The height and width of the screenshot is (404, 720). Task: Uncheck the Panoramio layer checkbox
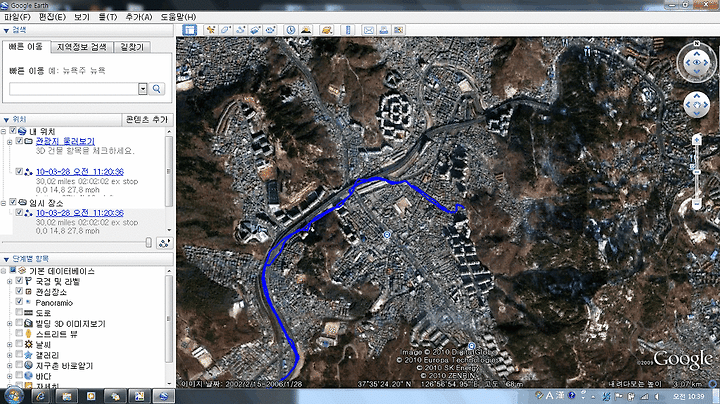pos(19,302)
